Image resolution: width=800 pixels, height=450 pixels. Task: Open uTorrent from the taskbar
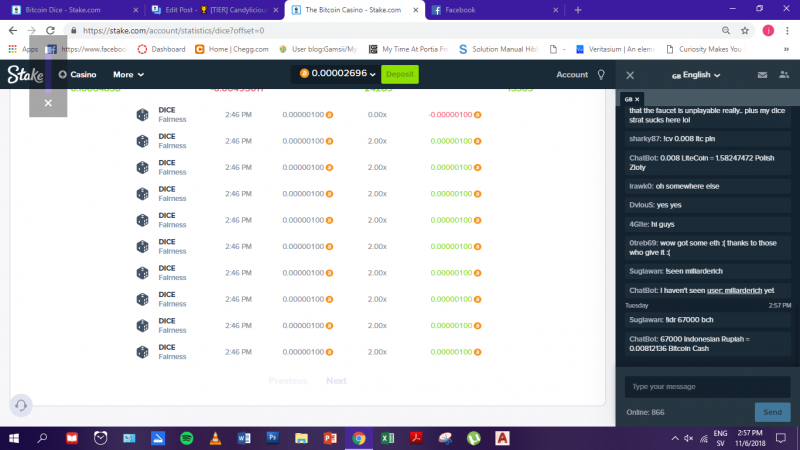(473, 438)
